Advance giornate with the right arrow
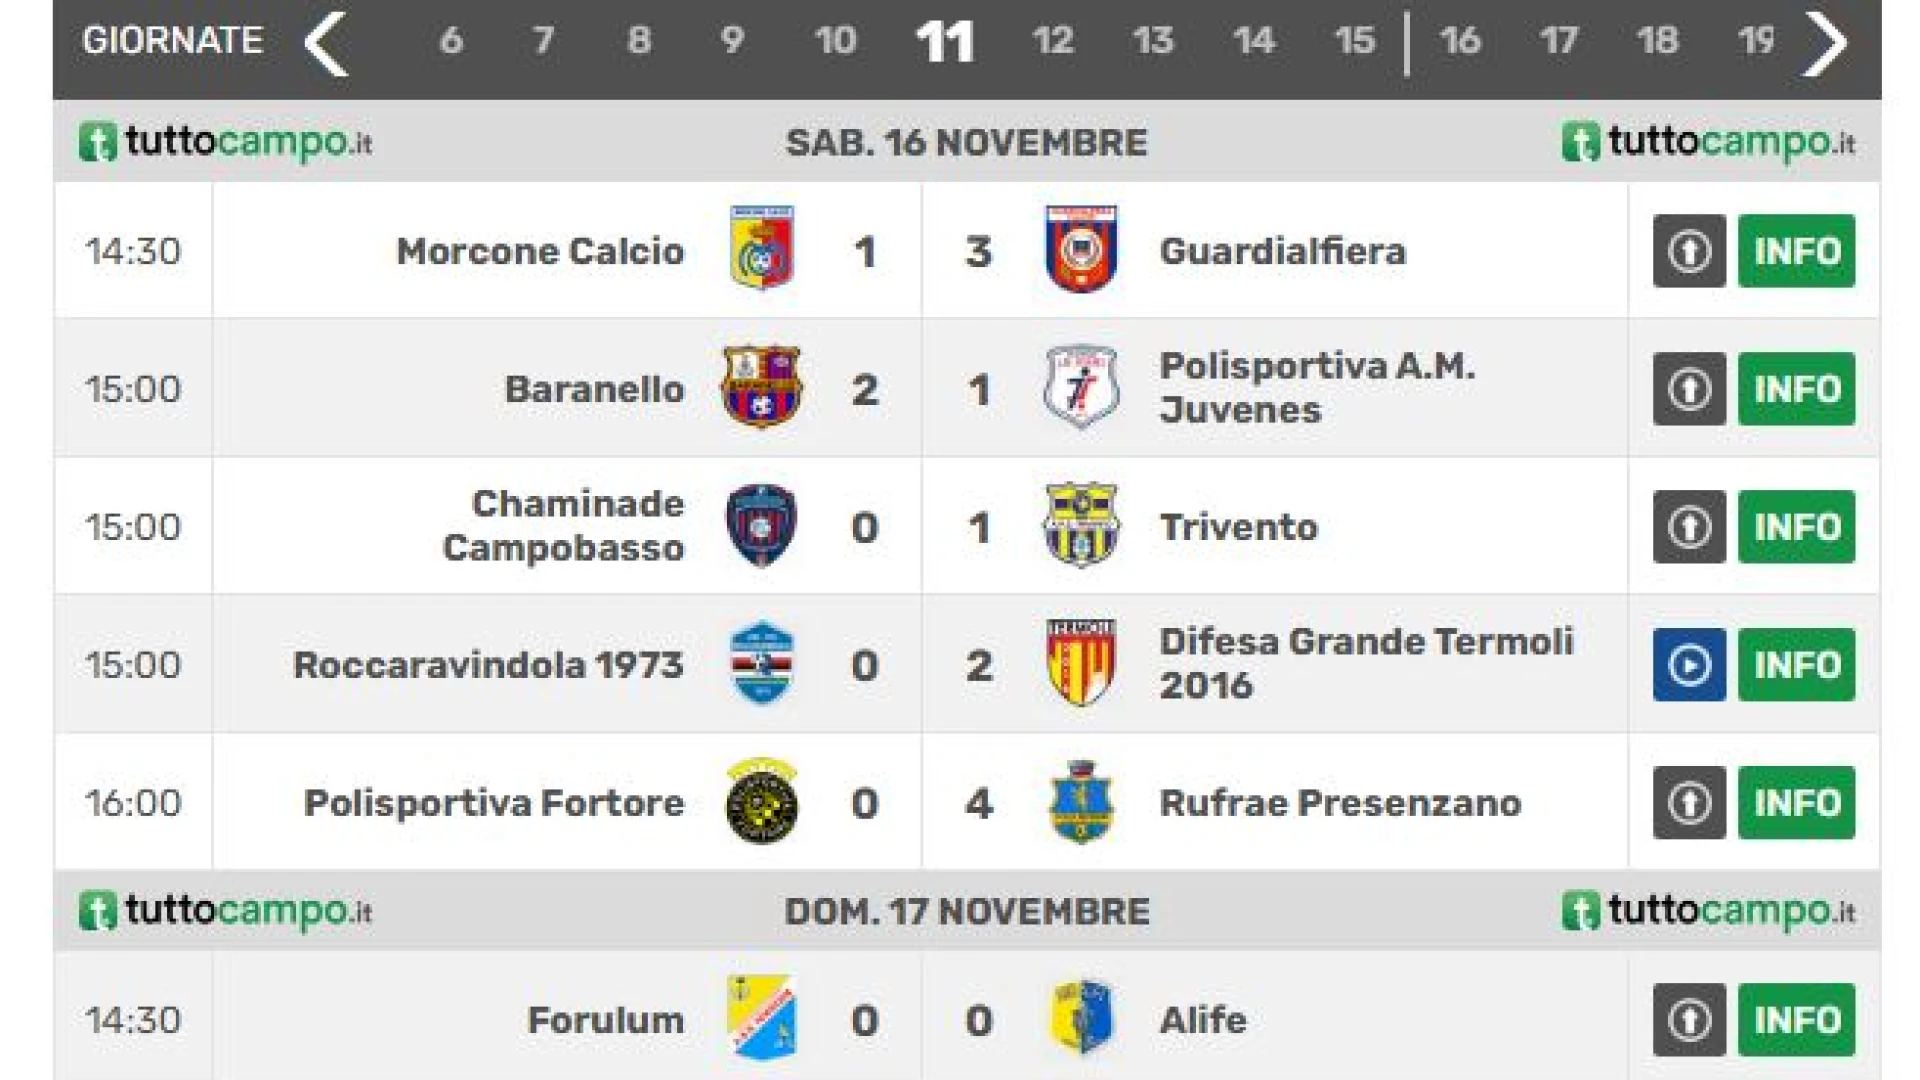This screenshot has width=1920, height=1080. click(x=1825, y=43)
